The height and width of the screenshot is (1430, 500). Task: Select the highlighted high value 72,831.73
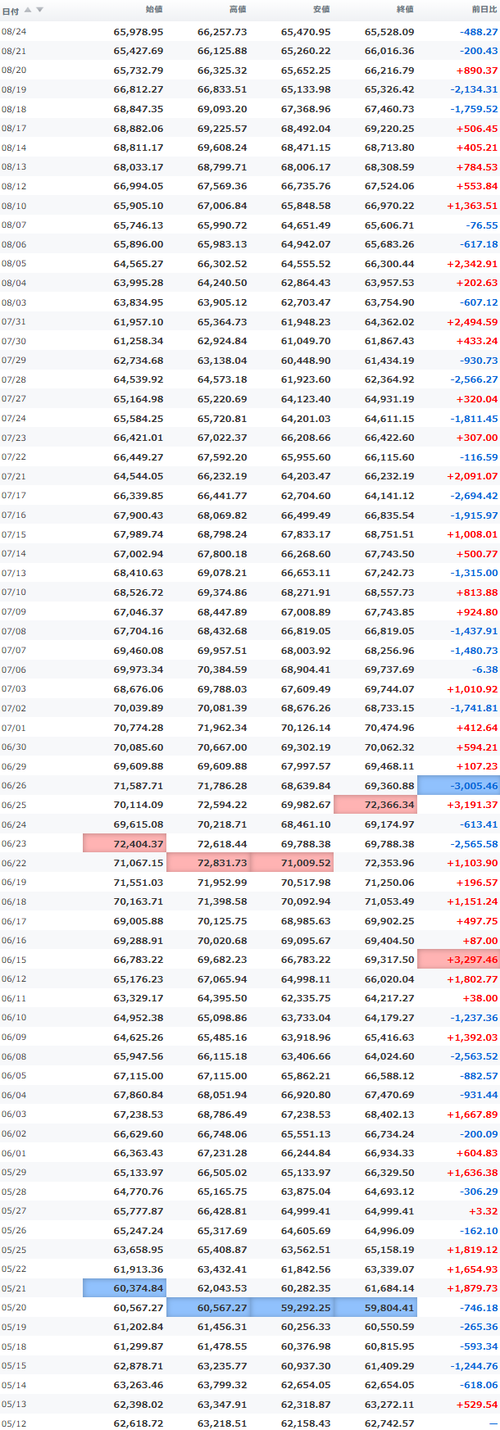[x=208, y=863]
